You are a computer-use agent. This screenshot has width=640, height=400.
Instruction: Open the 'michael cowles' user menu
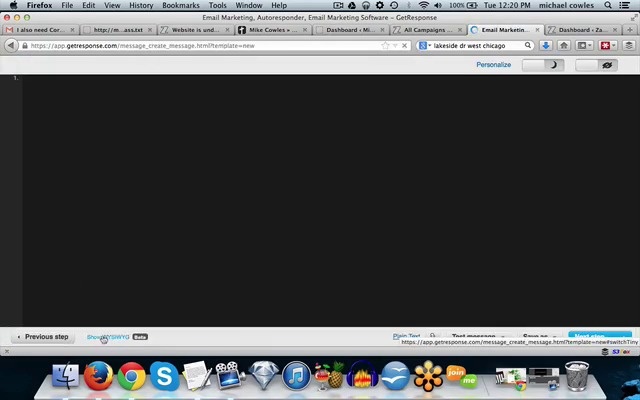pyautogui.click(x=566, y=5)
